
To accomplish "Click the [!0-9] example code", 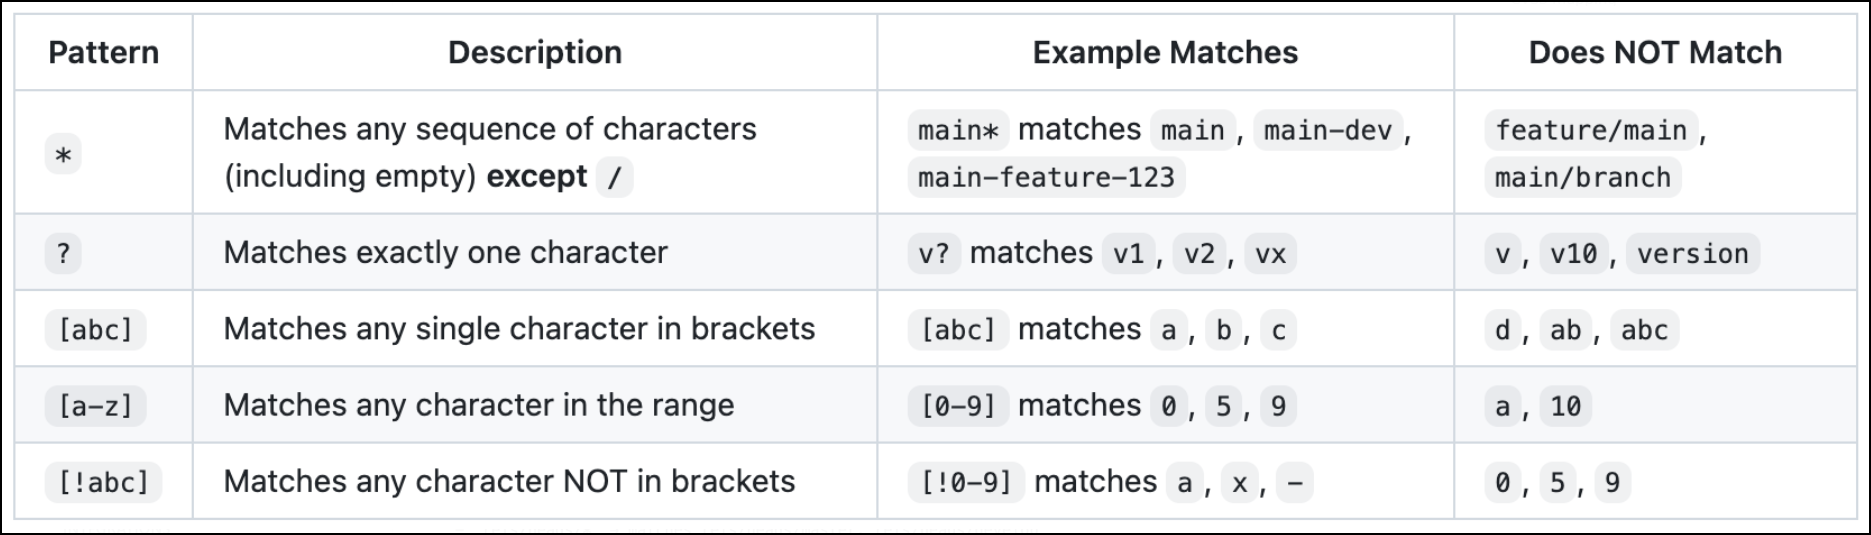I will click(966, 482).
